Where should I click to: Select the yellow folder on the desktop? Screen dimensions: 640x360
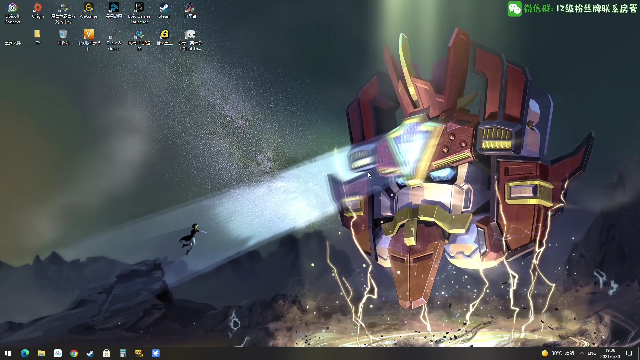(x=38, y=36)
